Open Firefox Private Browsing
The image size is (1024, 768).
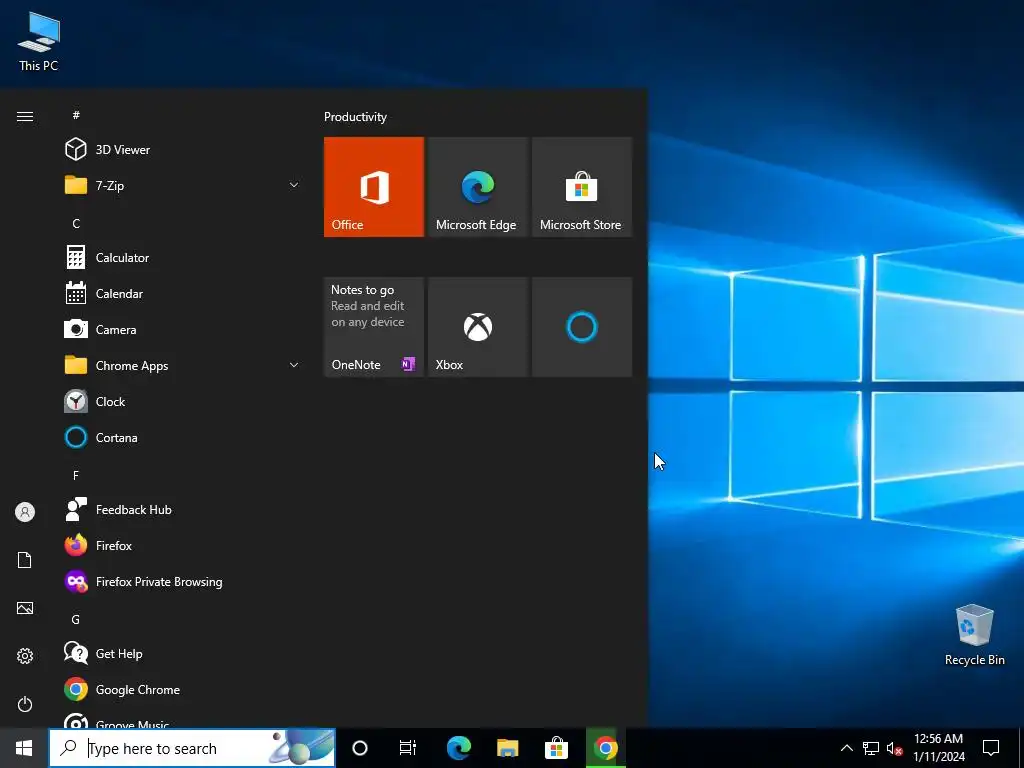[183, 581]
